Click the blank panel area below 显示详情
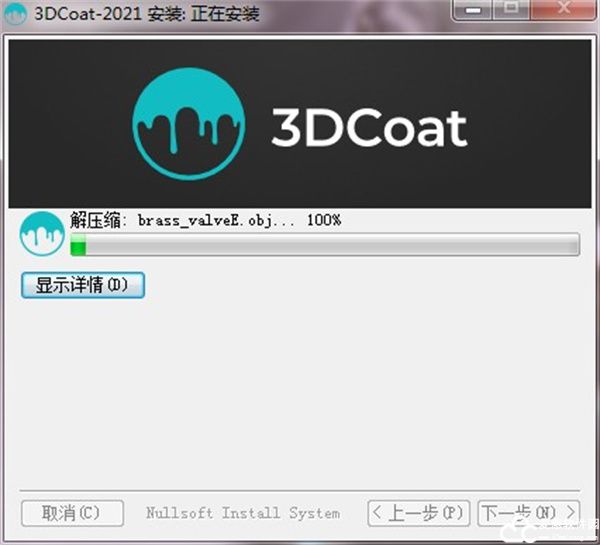600x545 pixels. 300,390
